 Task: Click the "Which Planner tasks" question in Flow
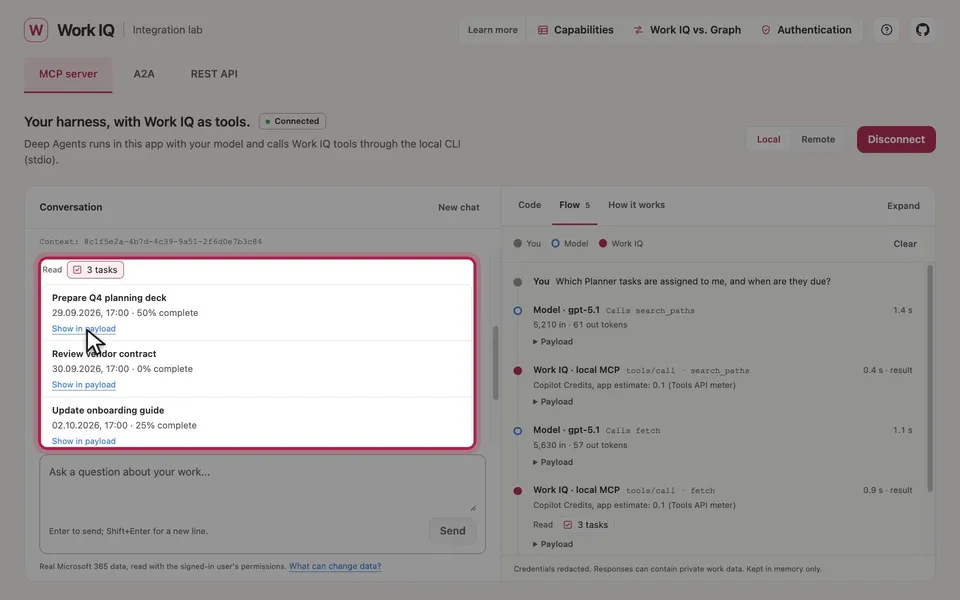pos(693,282)
